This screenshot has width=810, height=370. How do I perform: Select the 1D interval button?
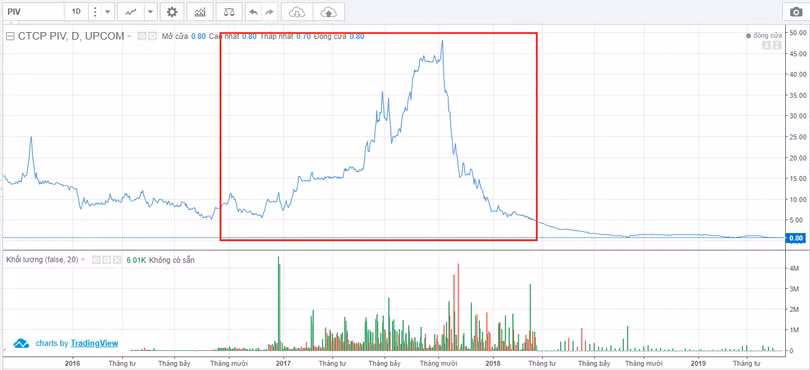tap(76, 11)
